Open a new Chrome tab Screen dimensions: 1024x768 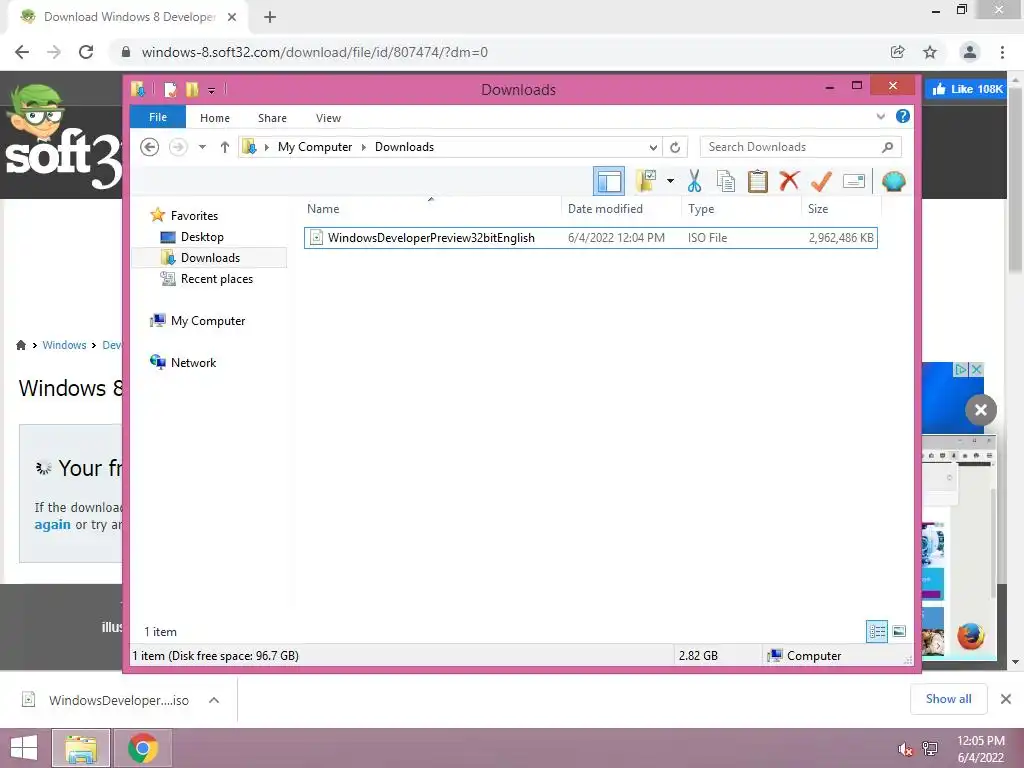tap(270, 17)
